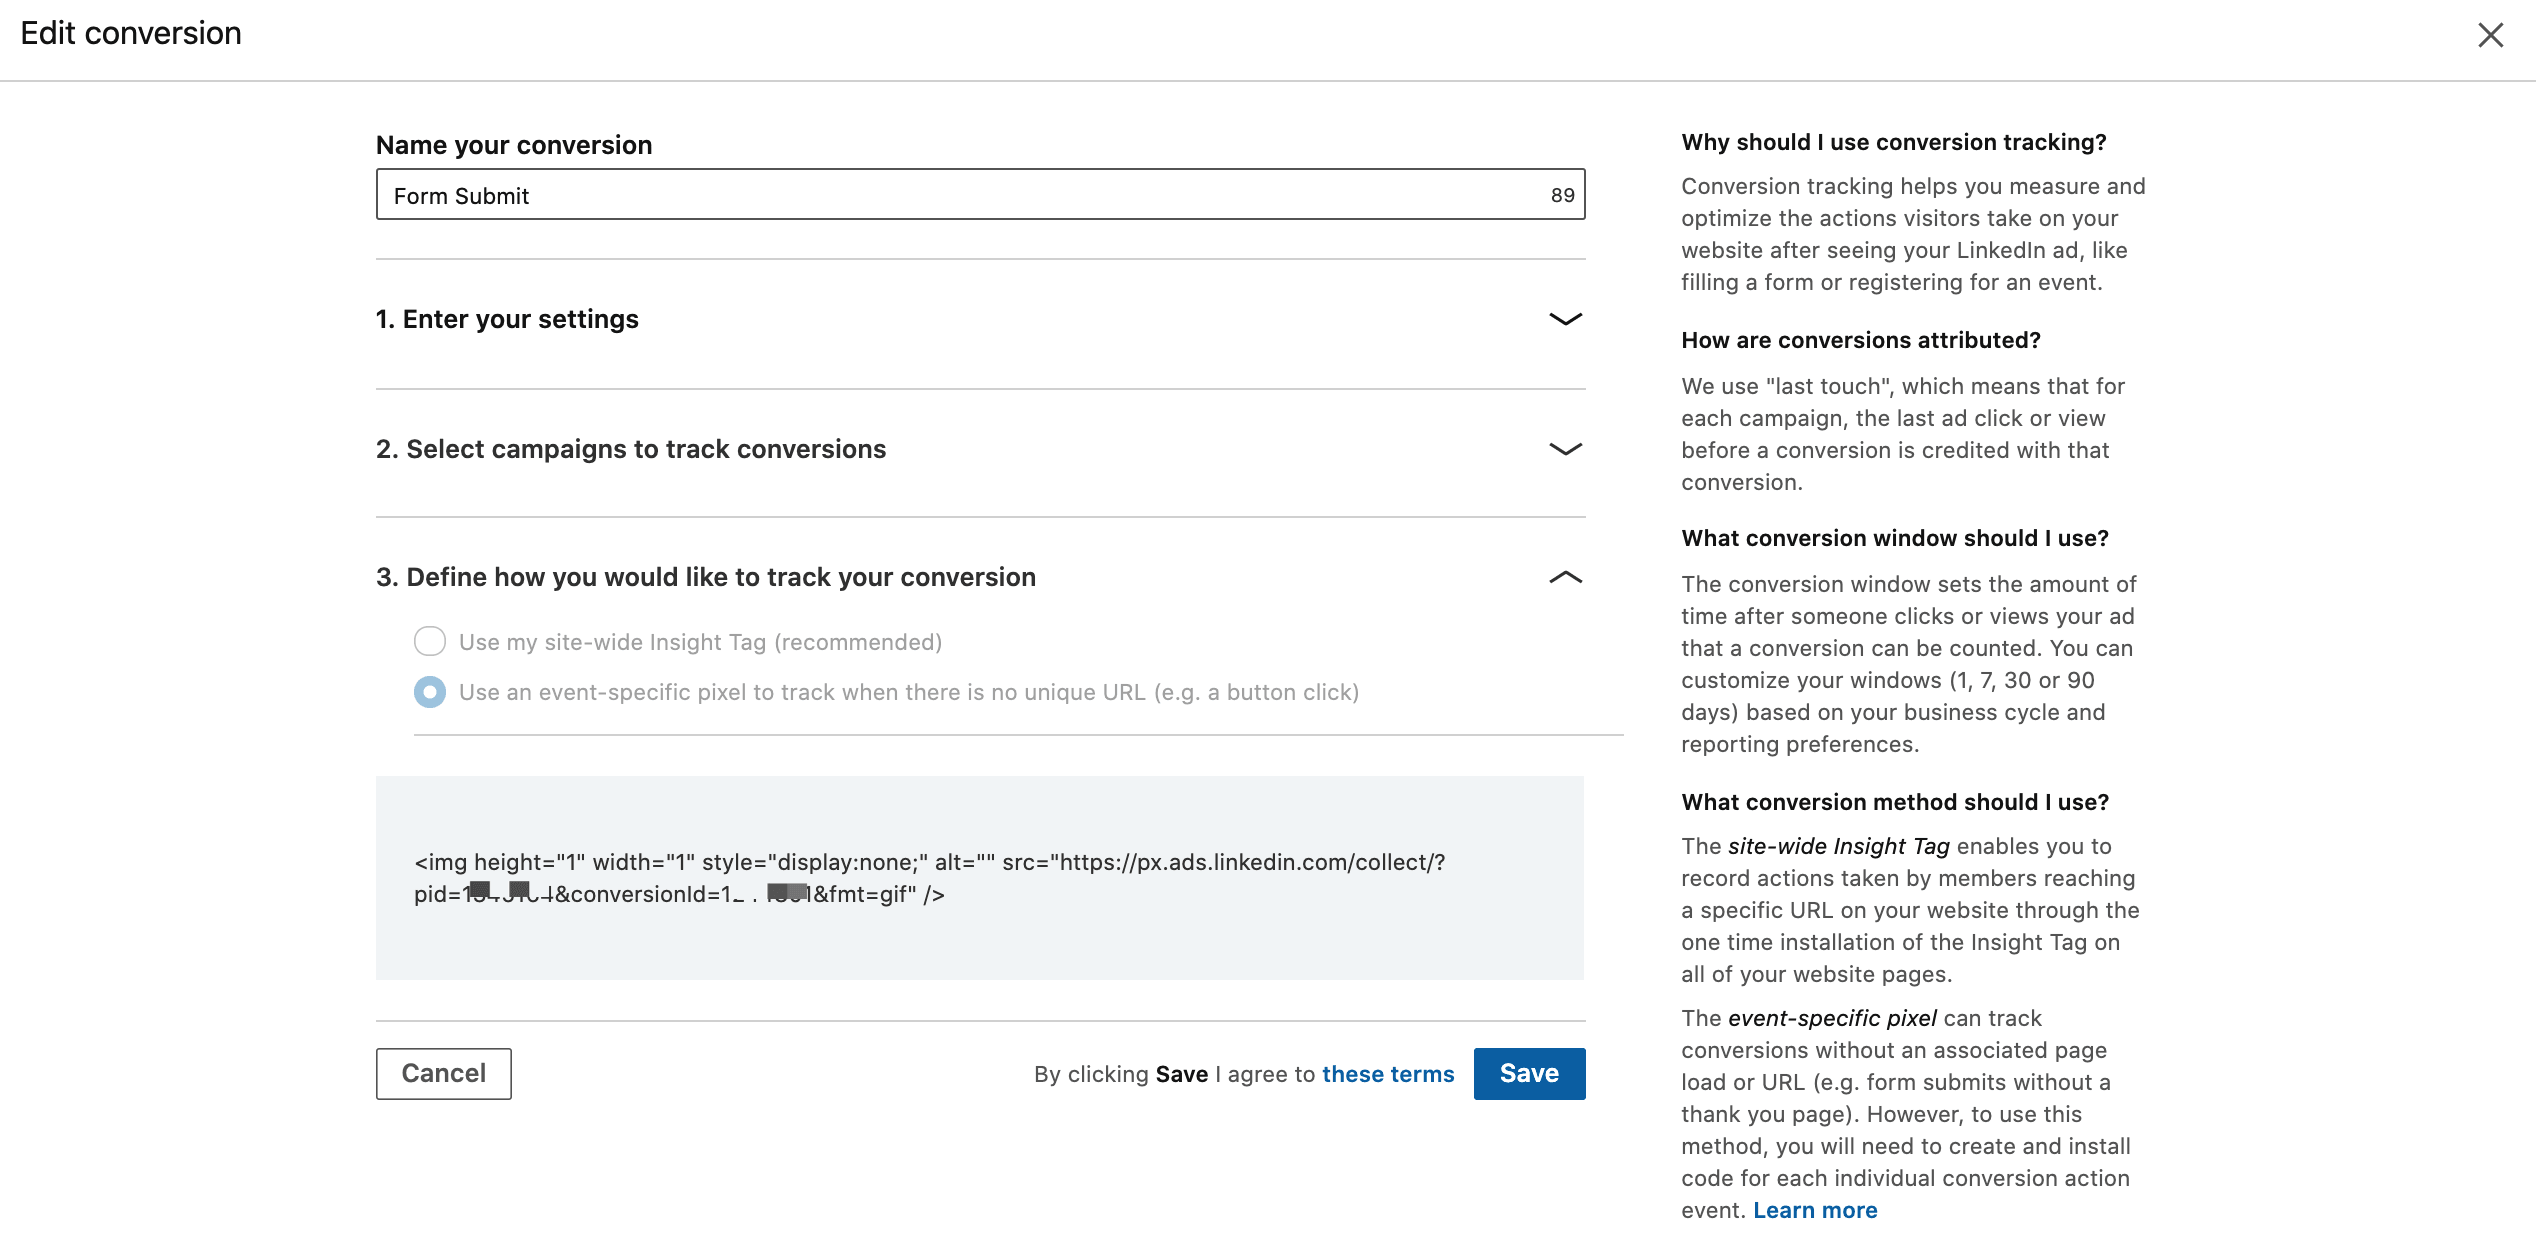The height and width of the screenshot is (1248, 2536).
Task: Click the '1. Enter your settings' heading
Action: click(x=507, y=319)
